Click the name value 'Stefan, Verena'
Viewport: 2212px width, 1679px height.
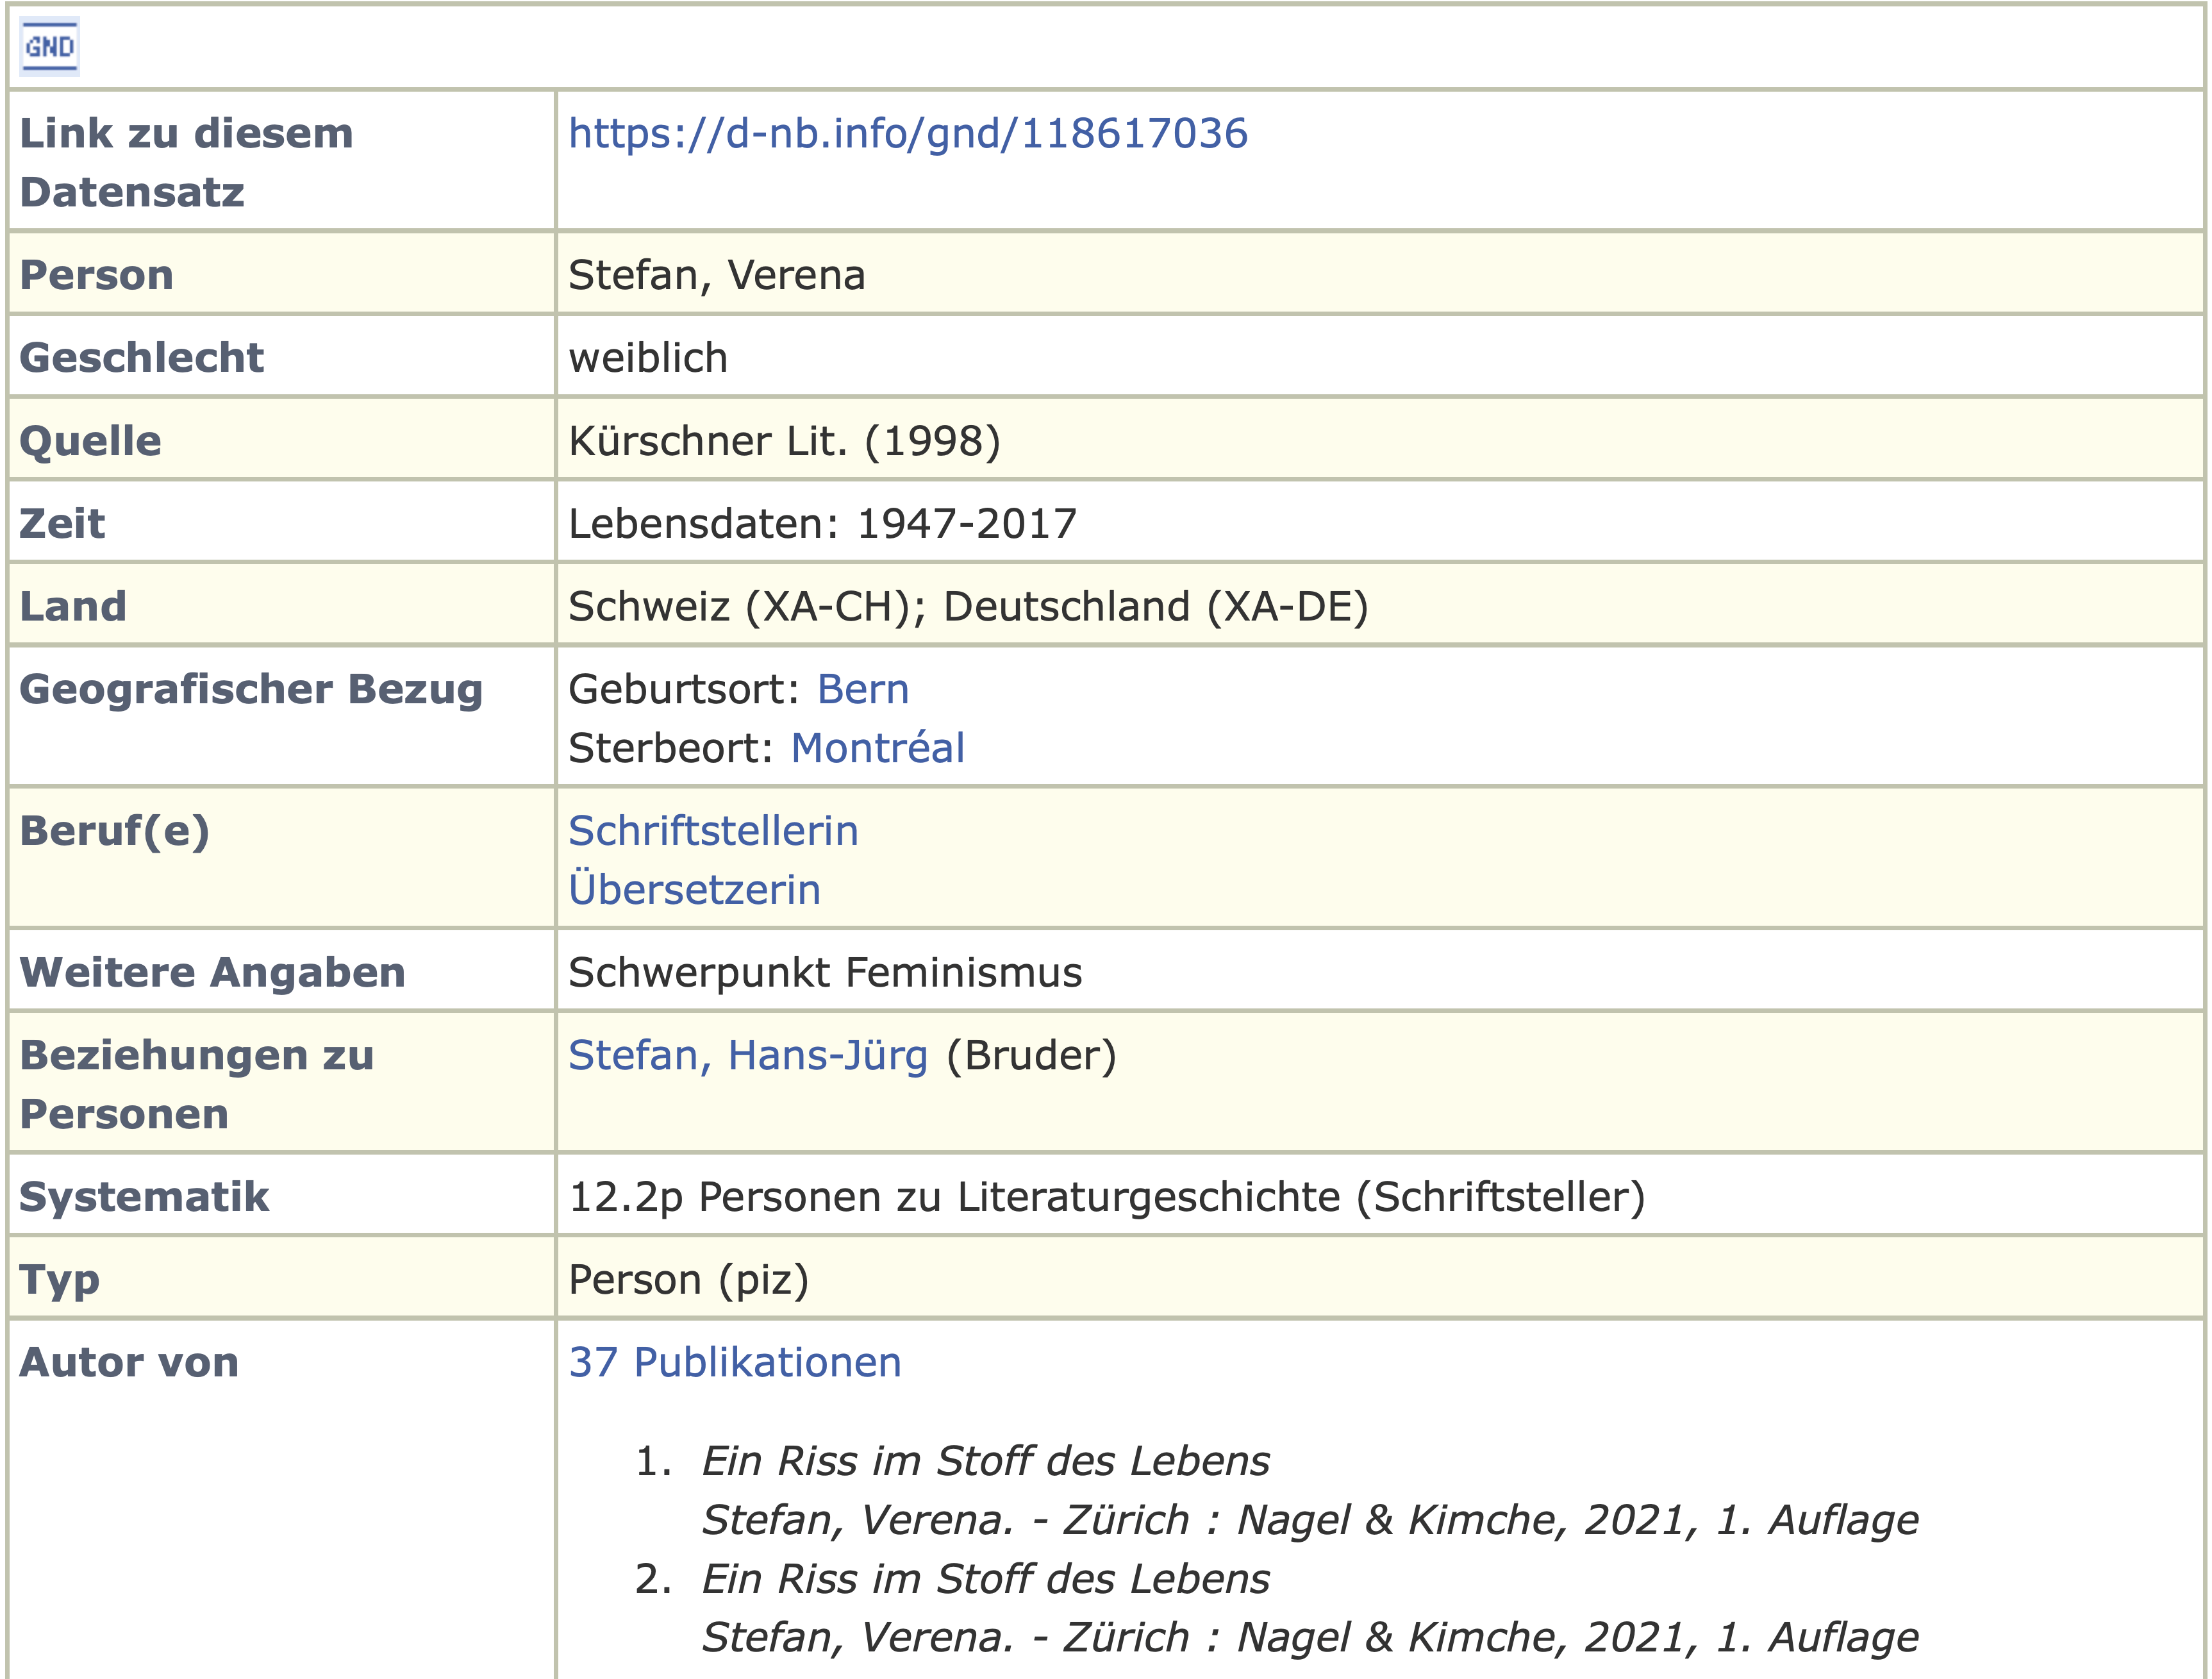[x=717, y=275]
